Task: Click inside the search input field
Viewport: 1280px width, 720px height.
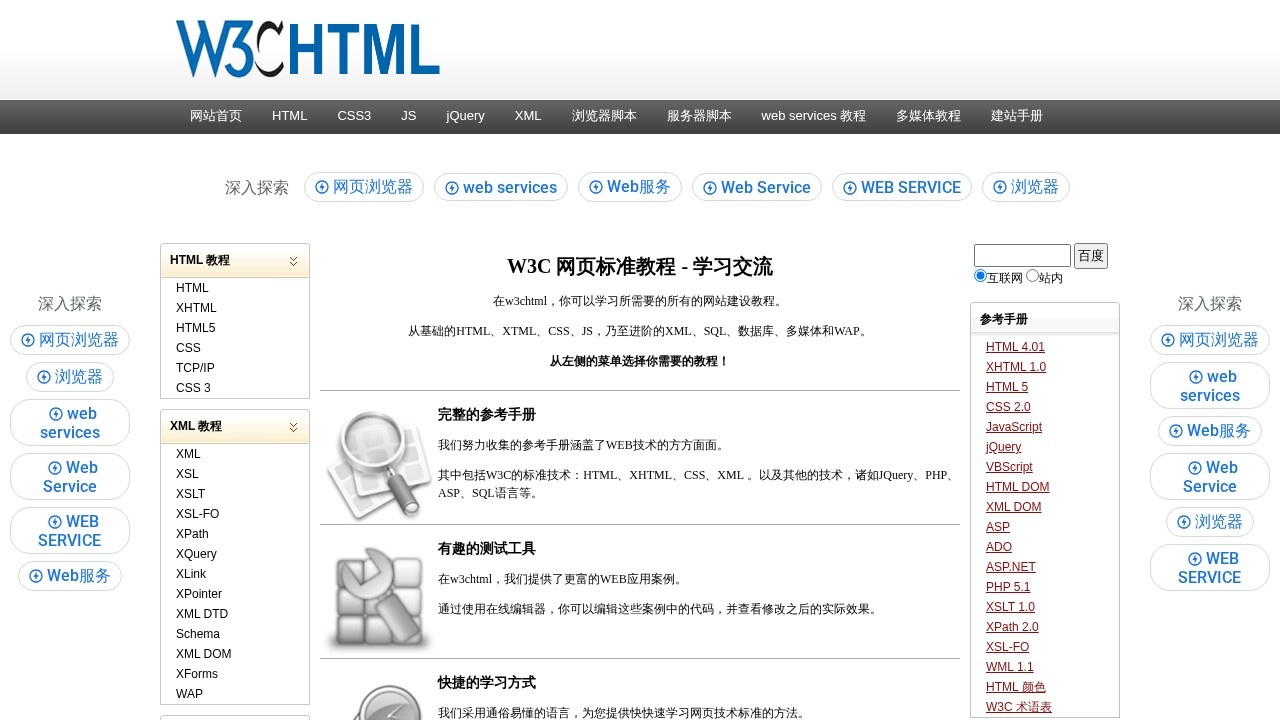Action: [x=1021, y=255]
